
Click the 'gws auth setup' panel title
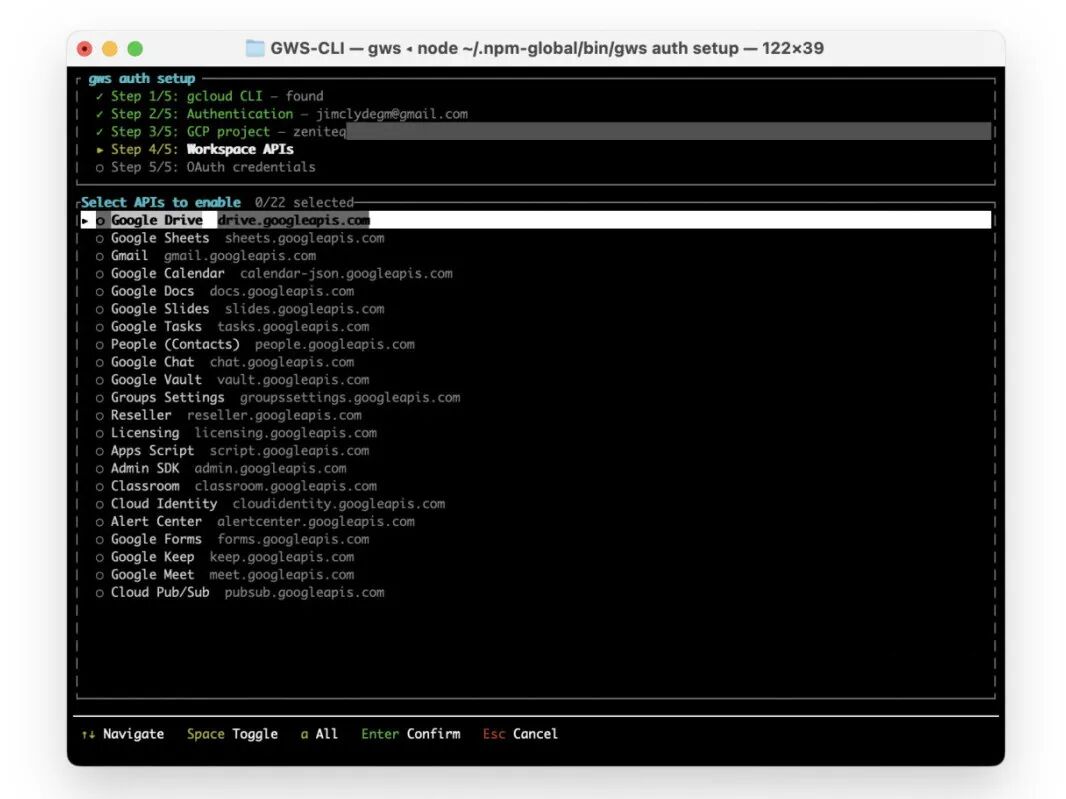[x=141, y=78]
